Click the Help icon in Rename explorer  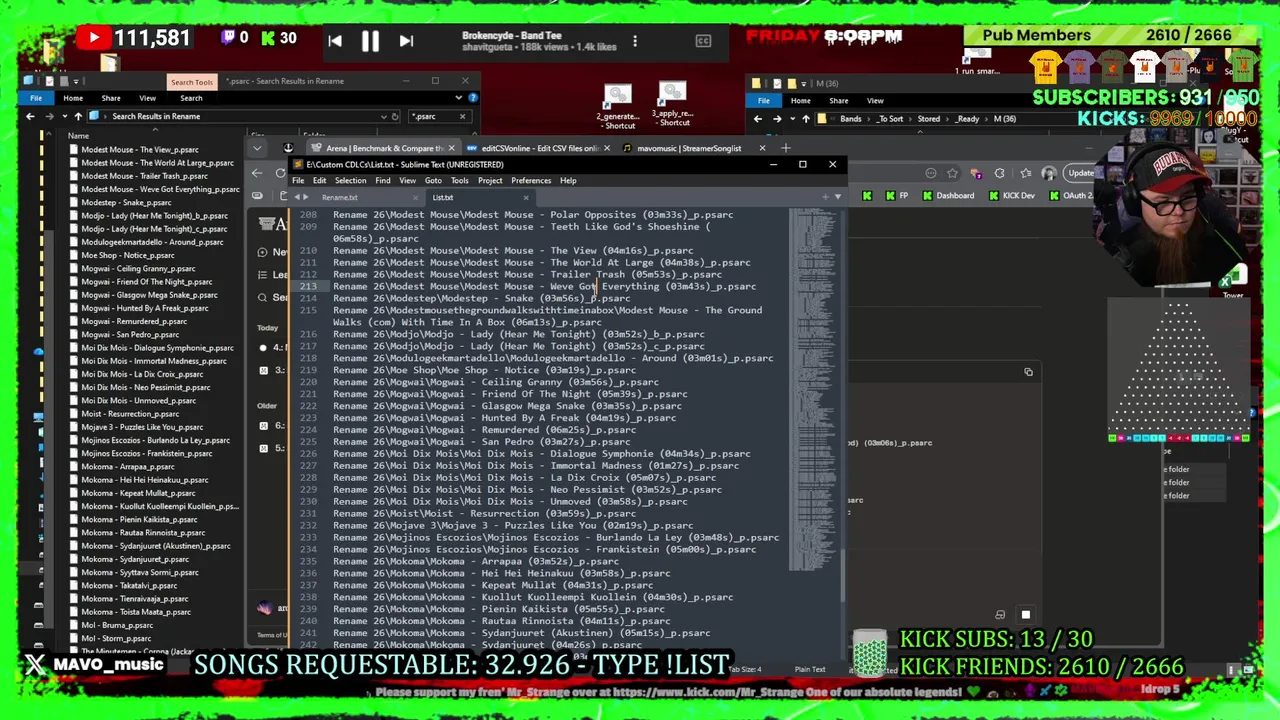pos(473,98)
